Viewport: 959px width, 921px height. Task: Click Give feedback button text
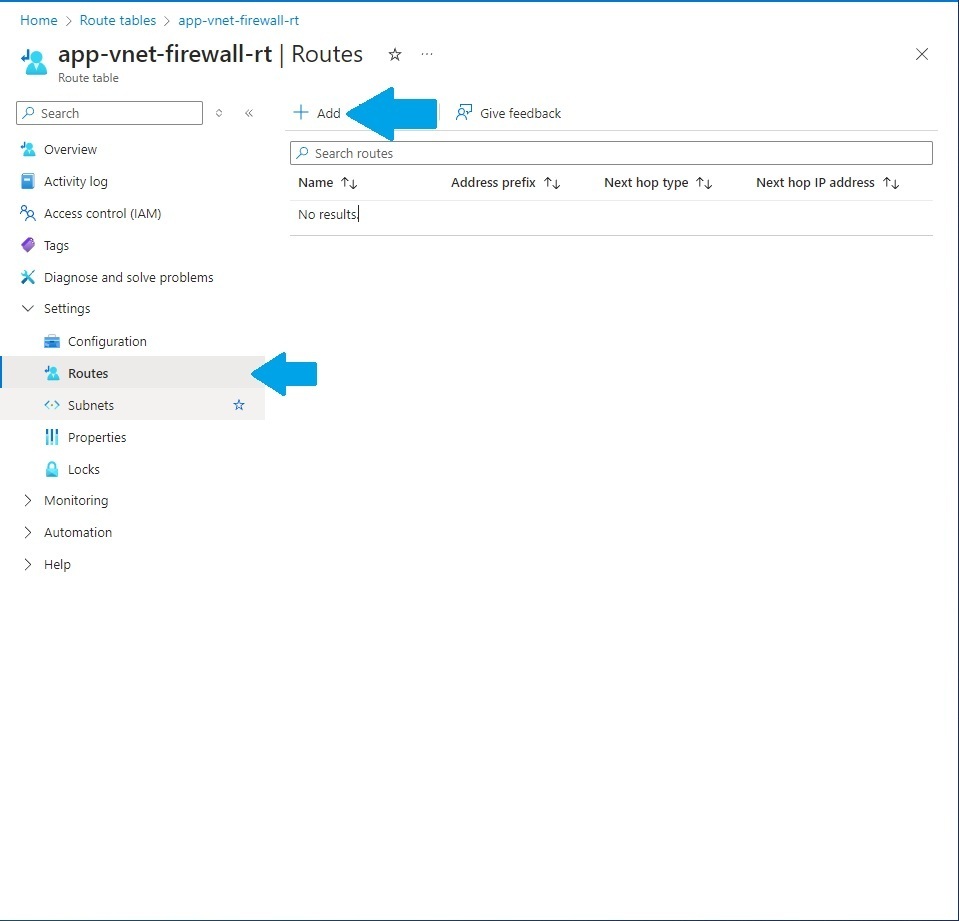click(520, 113)
